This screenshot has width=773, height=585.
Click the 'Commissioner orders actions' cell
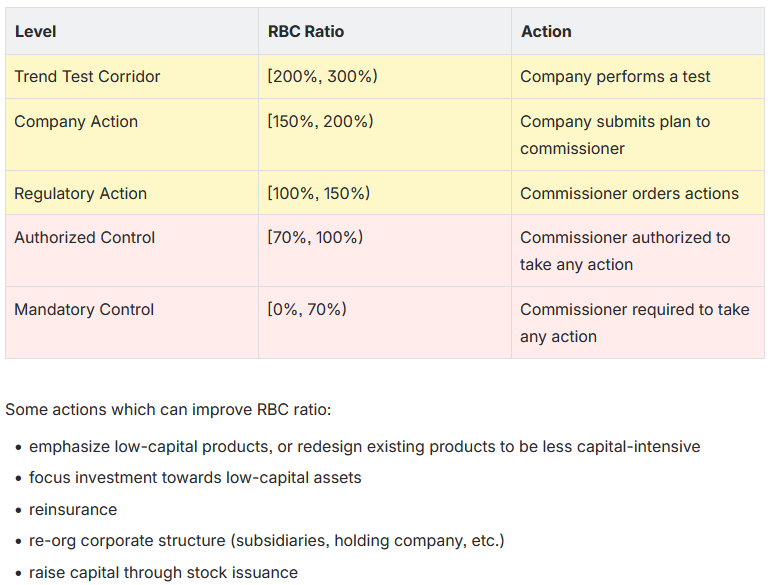click(629, 193)
